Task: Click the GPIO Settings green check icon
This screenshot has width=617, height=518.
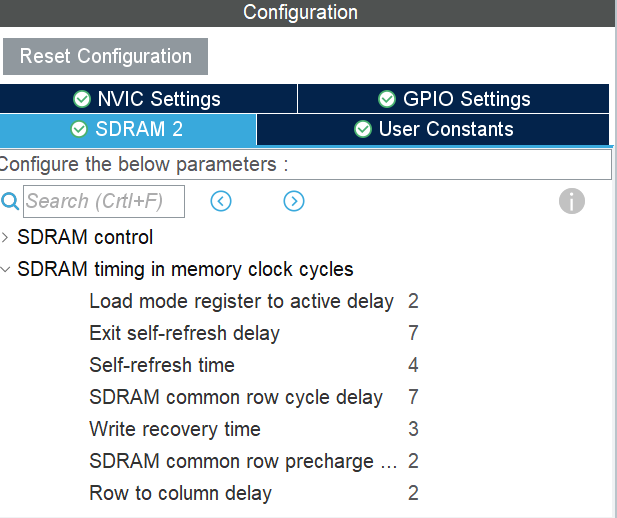Action: pos(387,99)
